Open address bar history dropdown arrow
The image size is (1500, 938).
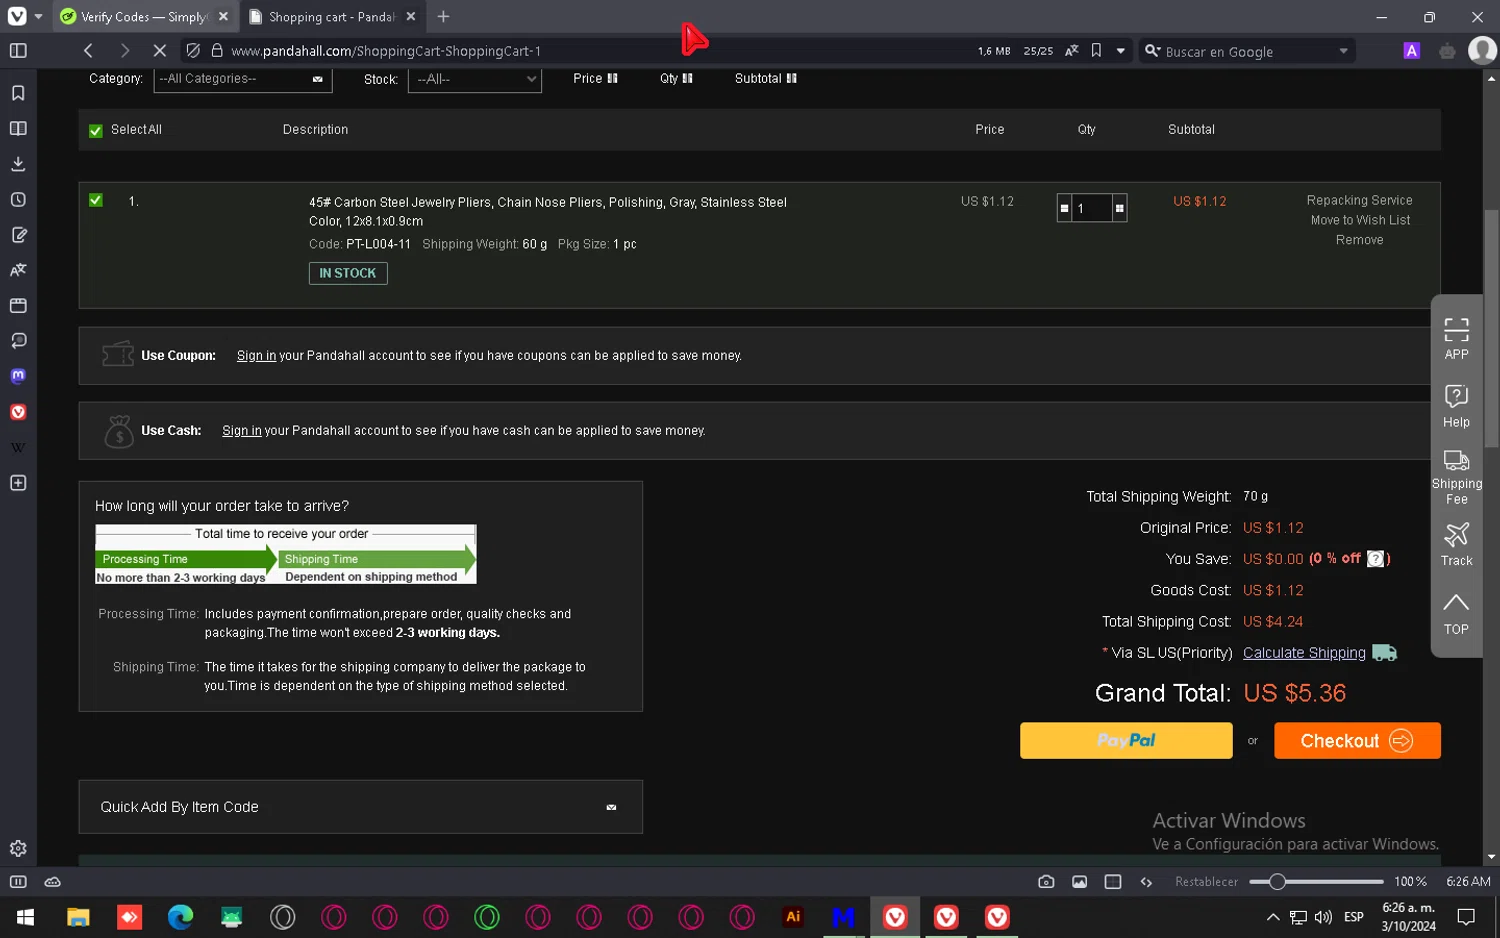point(1120,50)
